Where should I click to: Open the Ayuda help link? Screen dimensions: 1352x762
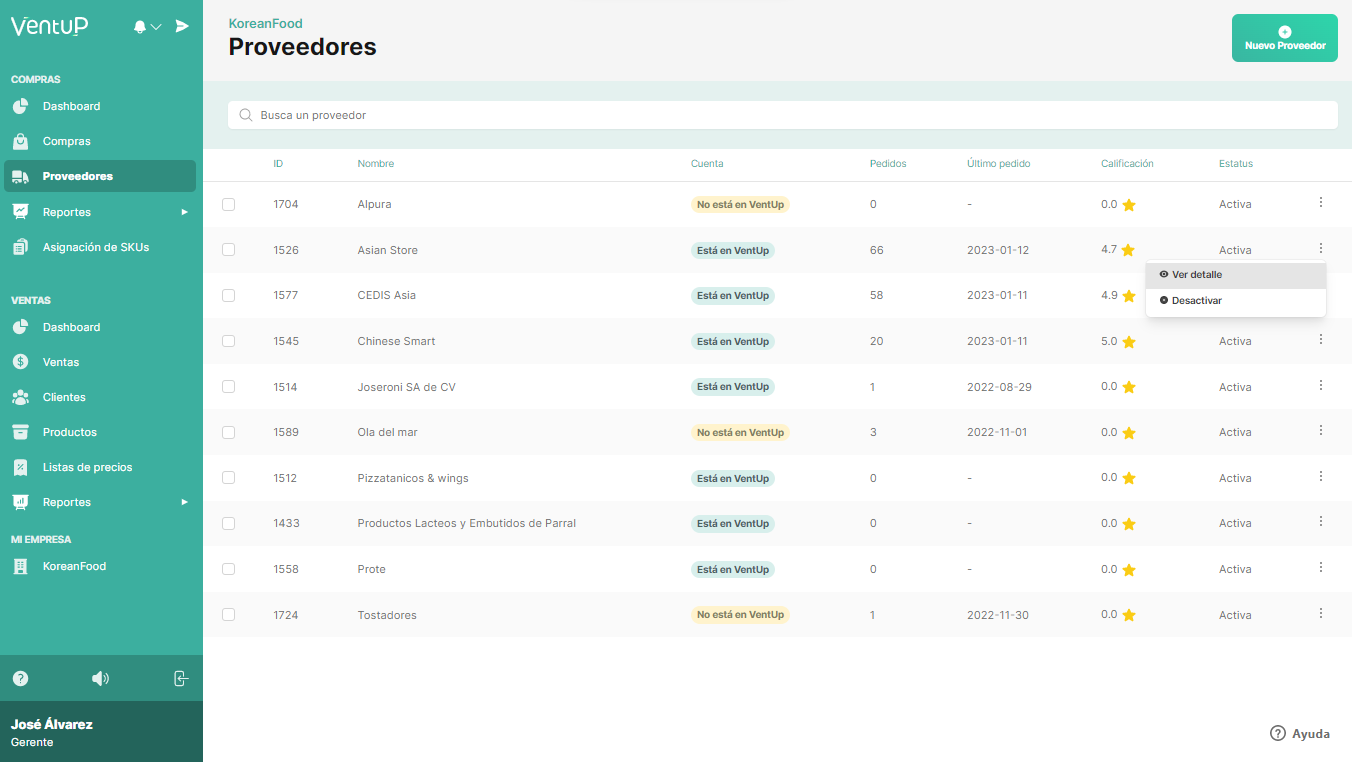[x=1300, y=734]
